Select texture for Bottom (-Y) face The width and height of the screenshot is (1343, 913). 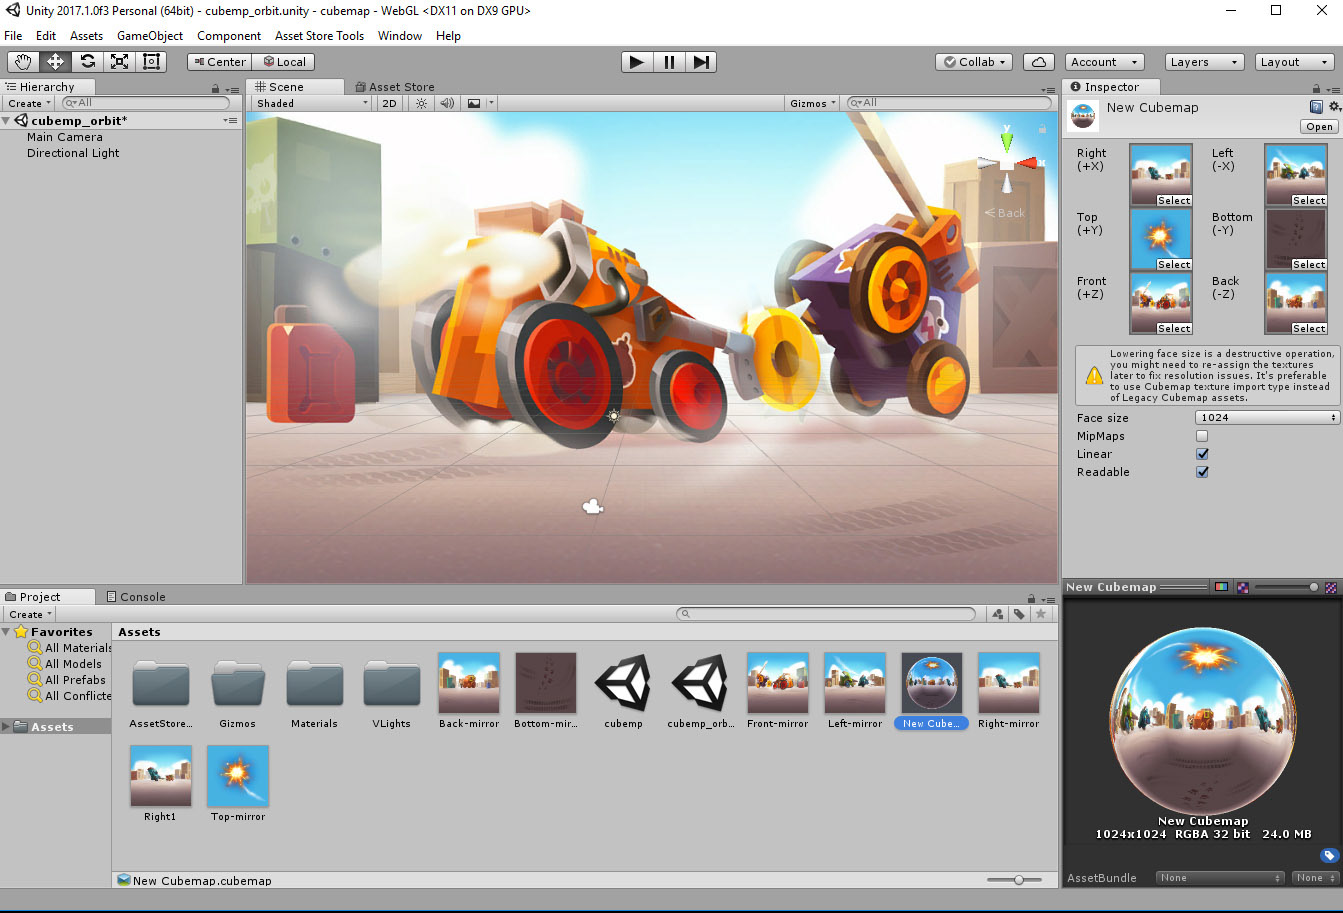1309,264
